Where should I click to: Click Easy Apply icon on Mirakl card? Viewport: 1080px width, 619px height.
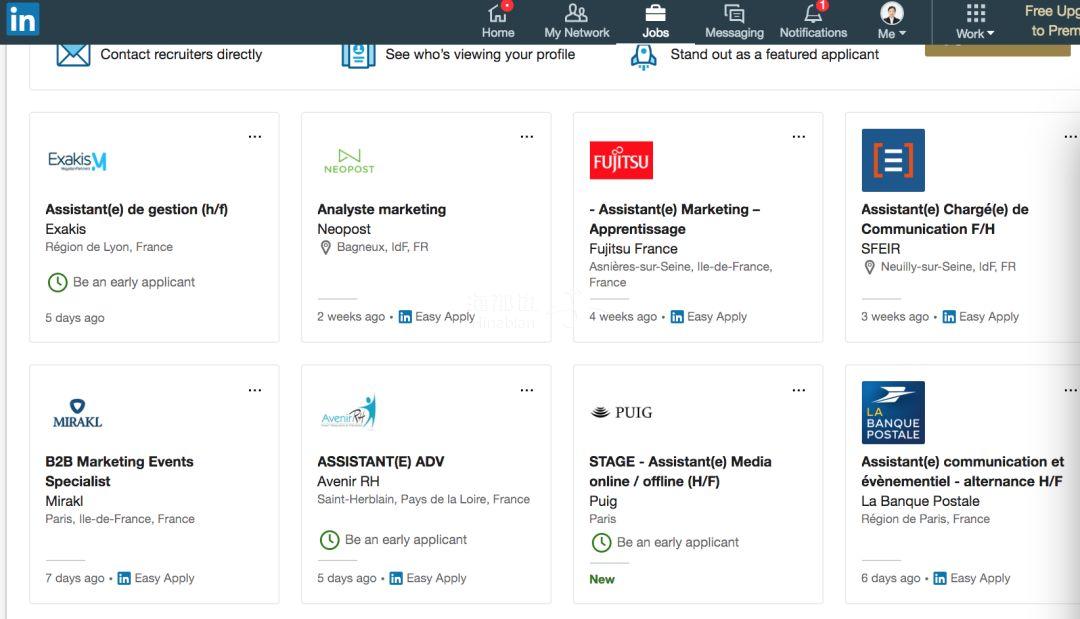124,578
